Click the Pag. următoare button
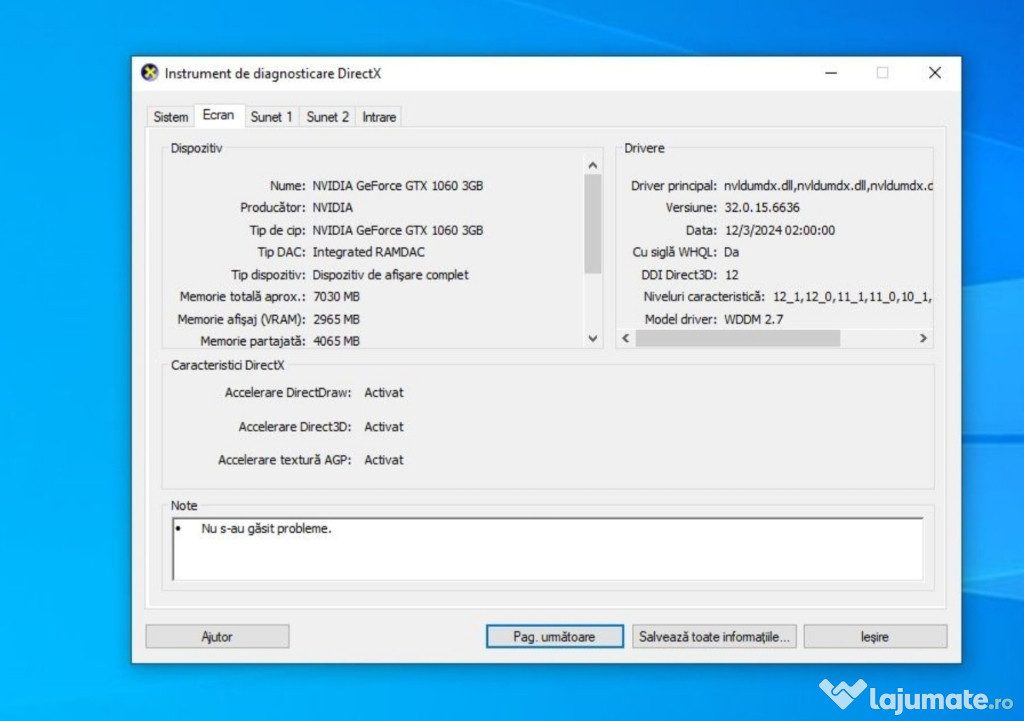 pos(554,637)
